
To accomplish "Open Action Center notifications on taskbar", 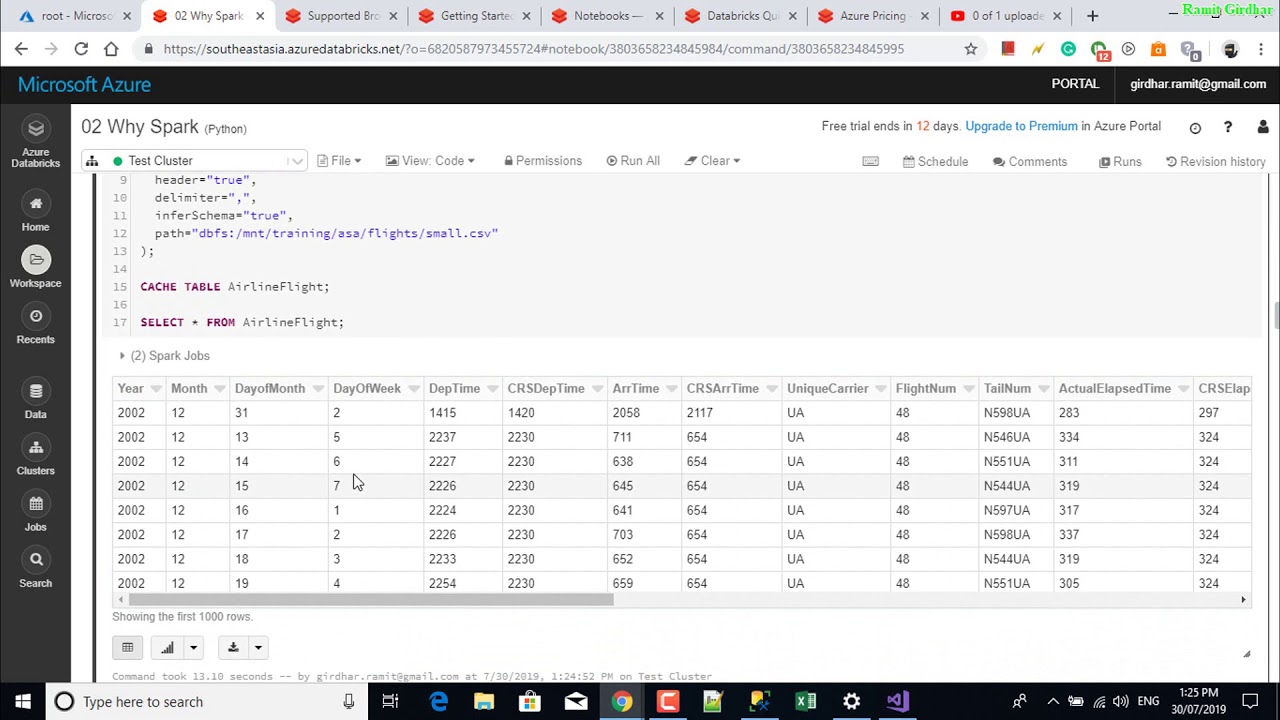I will 1250,701.
